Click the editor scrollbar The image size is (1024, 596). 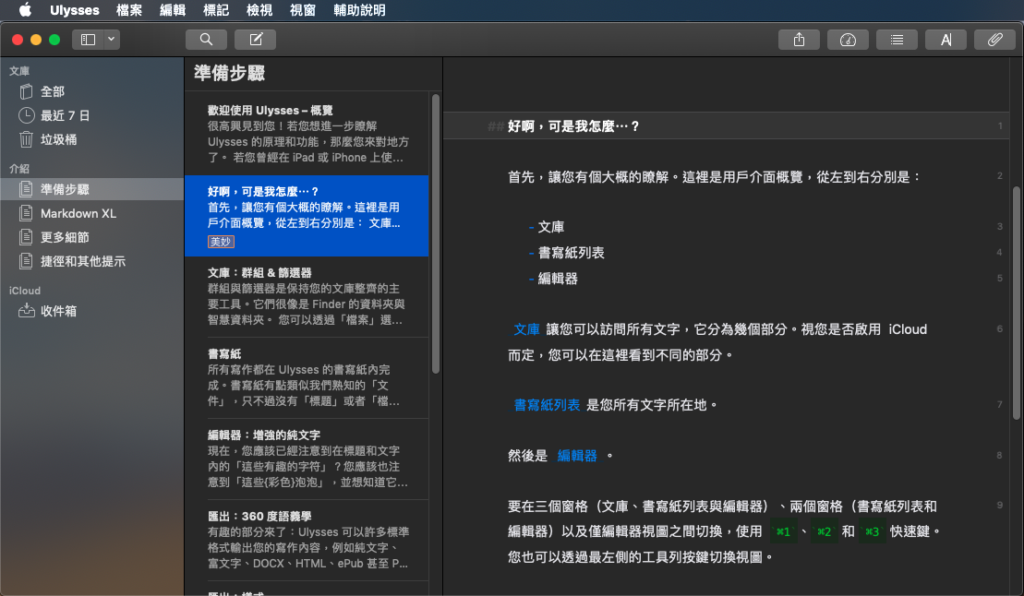point(1016,302)
